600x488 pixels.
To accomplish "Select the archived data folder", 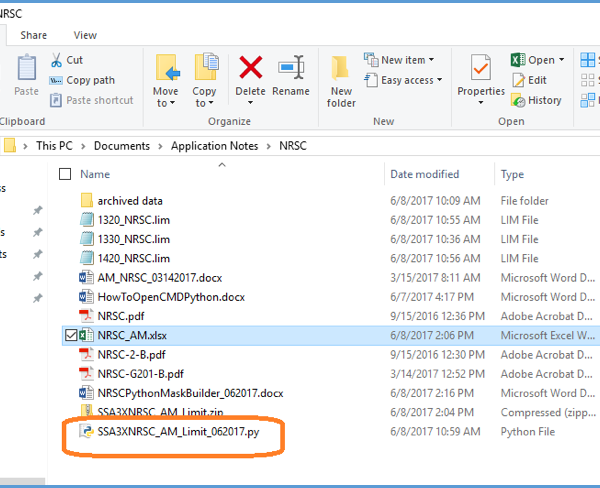I will (x=129, y=201).
